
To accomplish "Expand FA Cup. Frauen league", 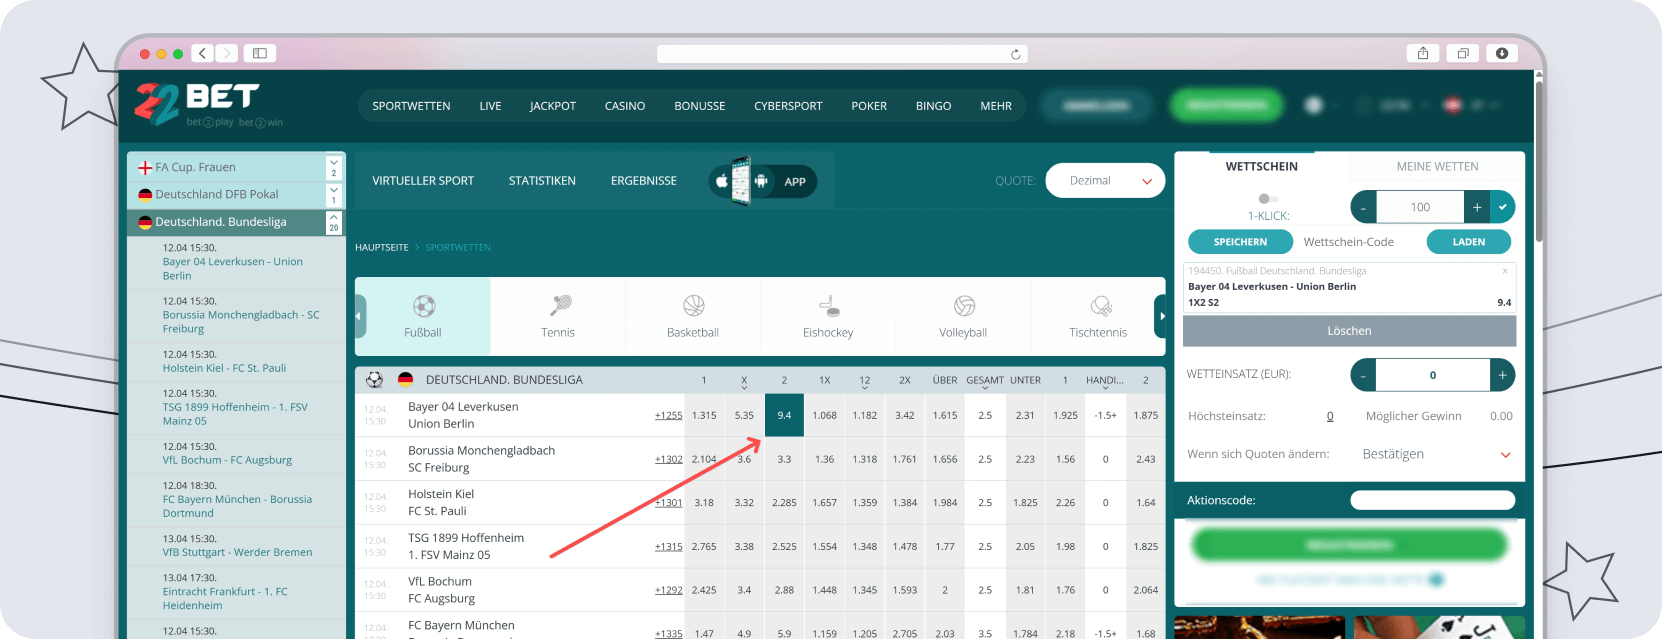I will point(334,161).
